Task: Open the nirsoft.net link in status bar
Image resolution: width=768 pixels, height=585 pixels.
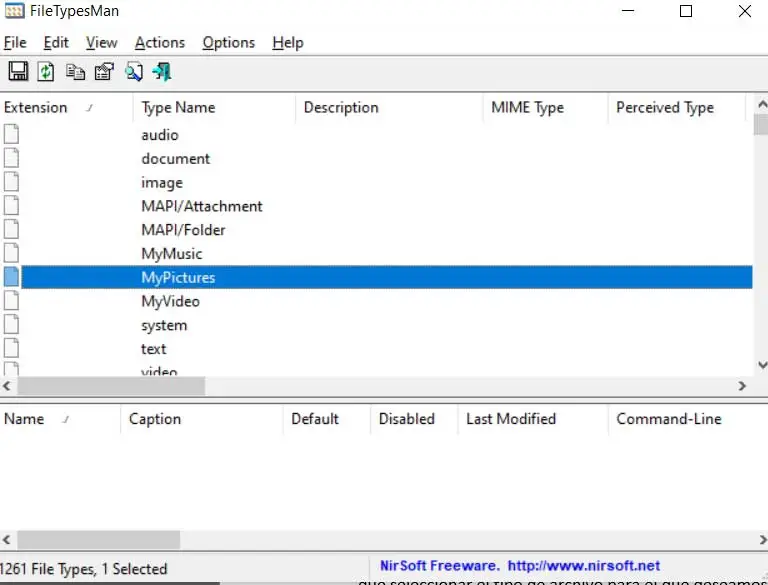Action: (x=583, y=566)
